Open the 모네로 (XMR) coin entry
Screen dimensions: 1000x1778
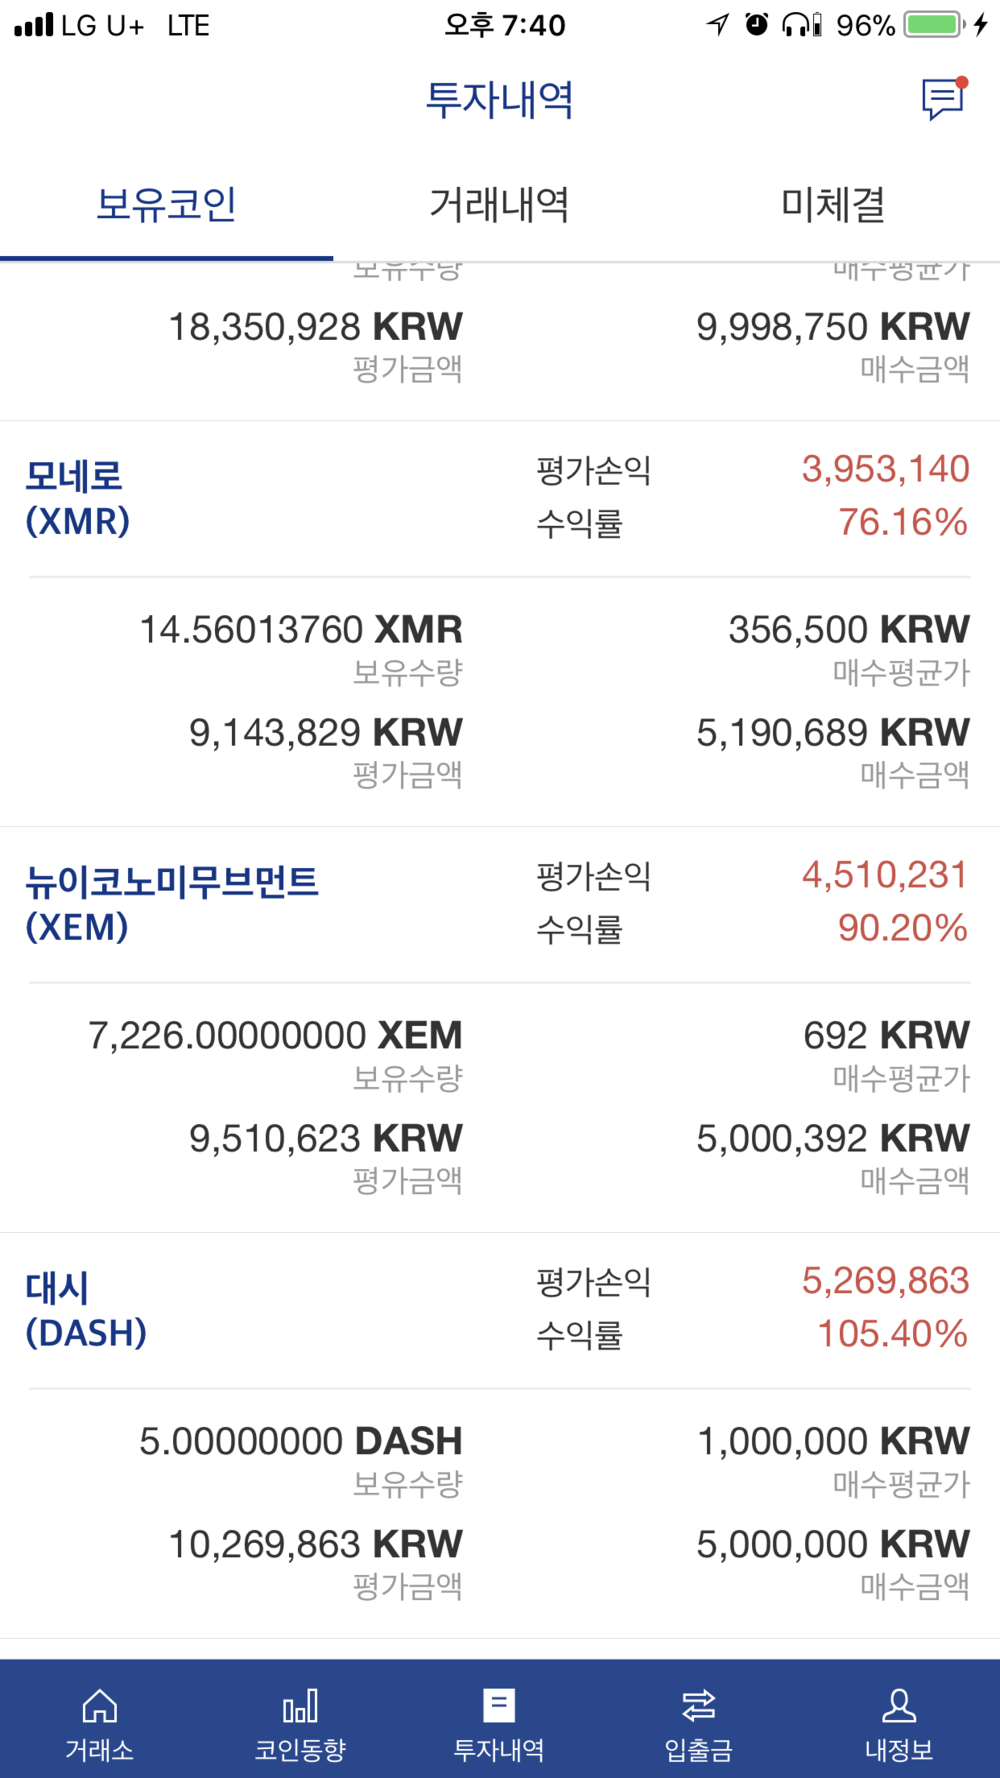pyautogui.click(x=78, y=498)
